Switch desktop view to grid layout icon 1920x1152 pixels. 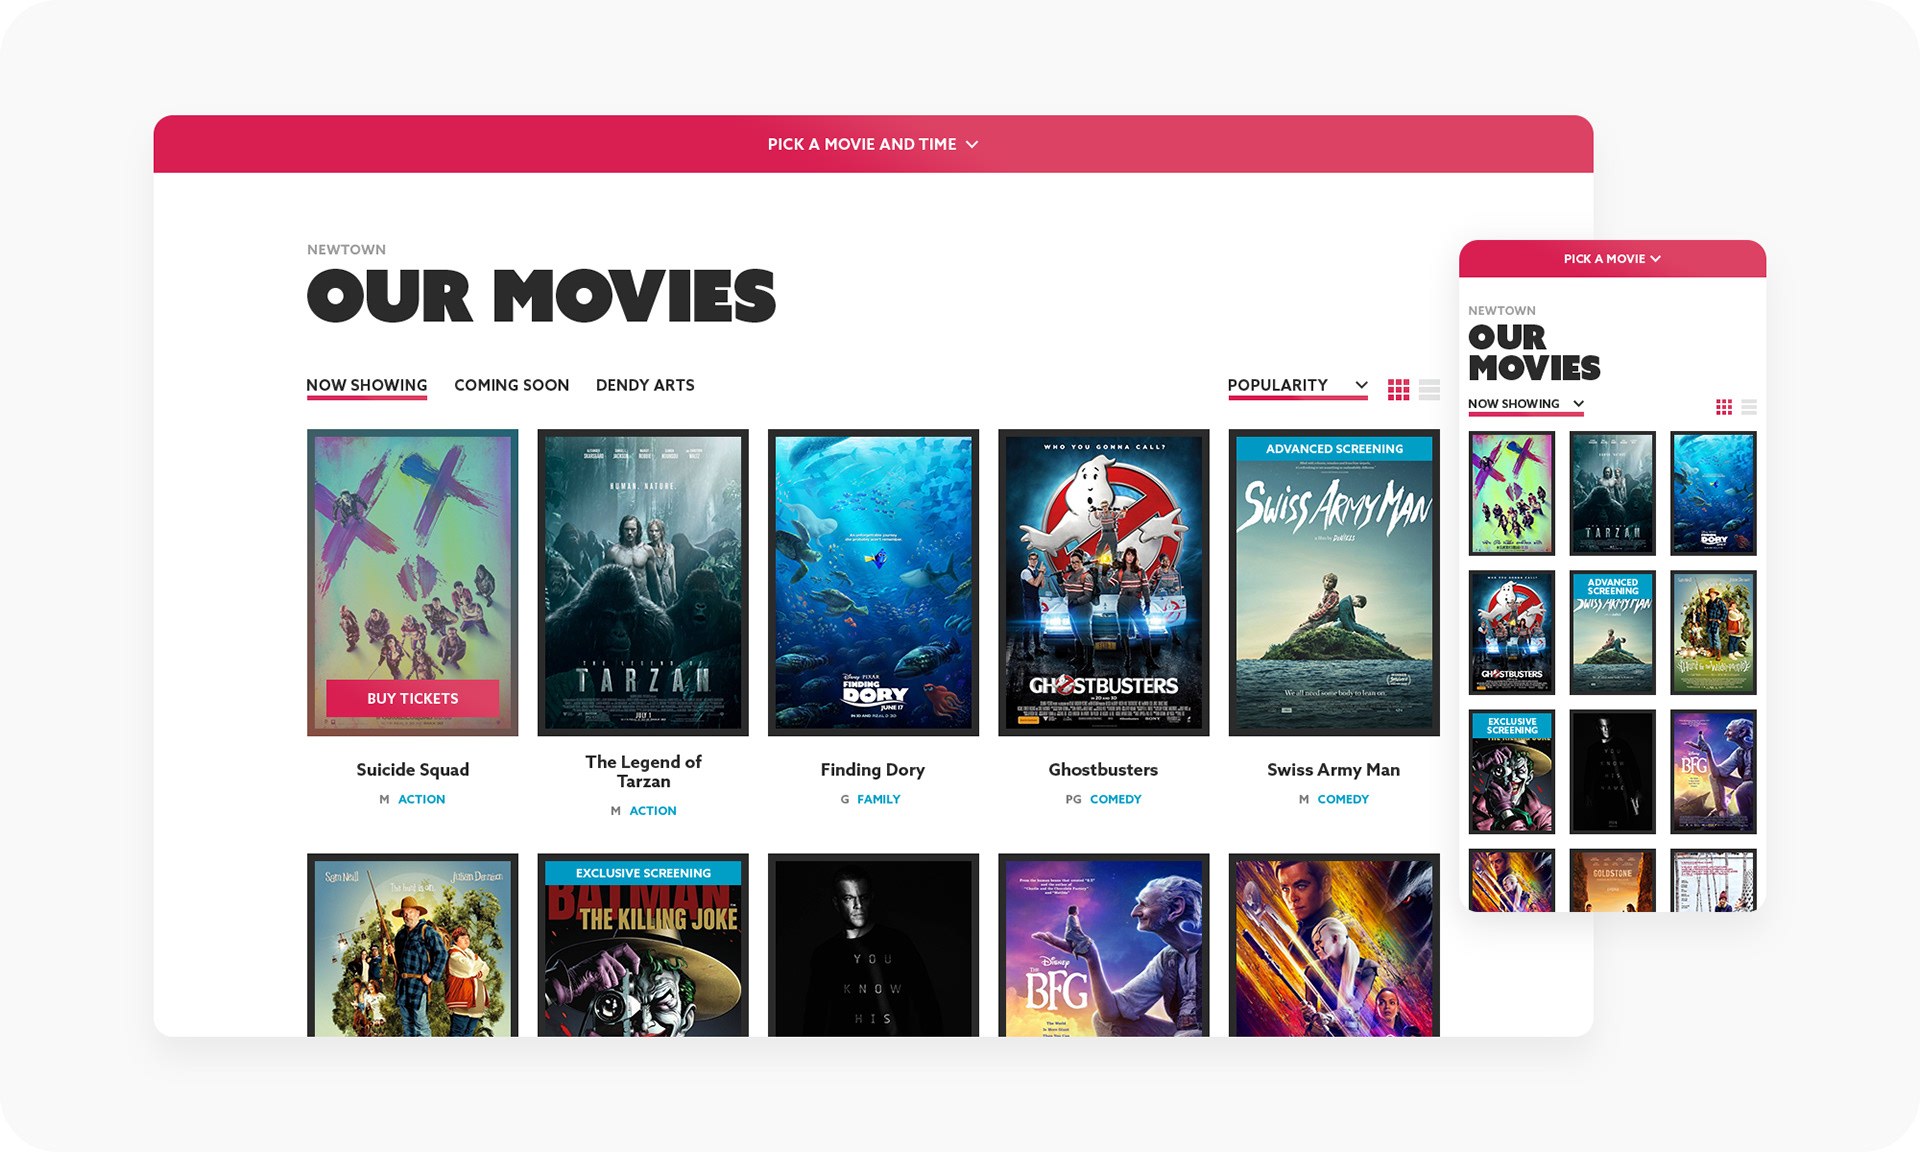coord(1398,390)
